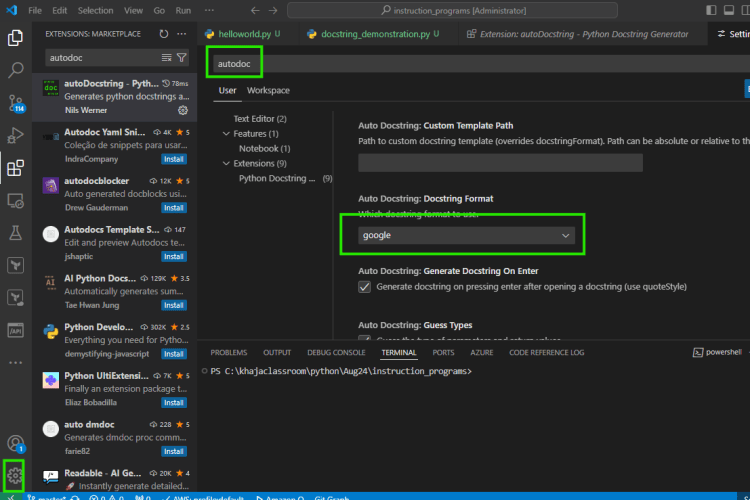Select the Workspace settings tab
750x500 pixels.
pyautogui.click(x=268, y=90)
